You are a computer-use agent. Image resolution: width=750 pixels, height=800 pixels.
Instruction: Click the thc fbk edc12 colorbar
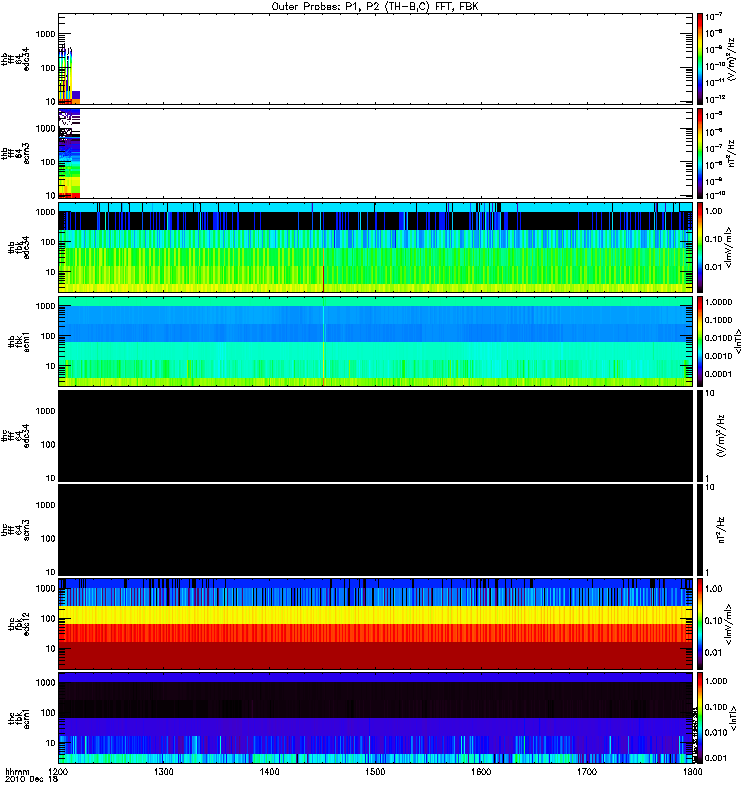[x=699, y=623]
